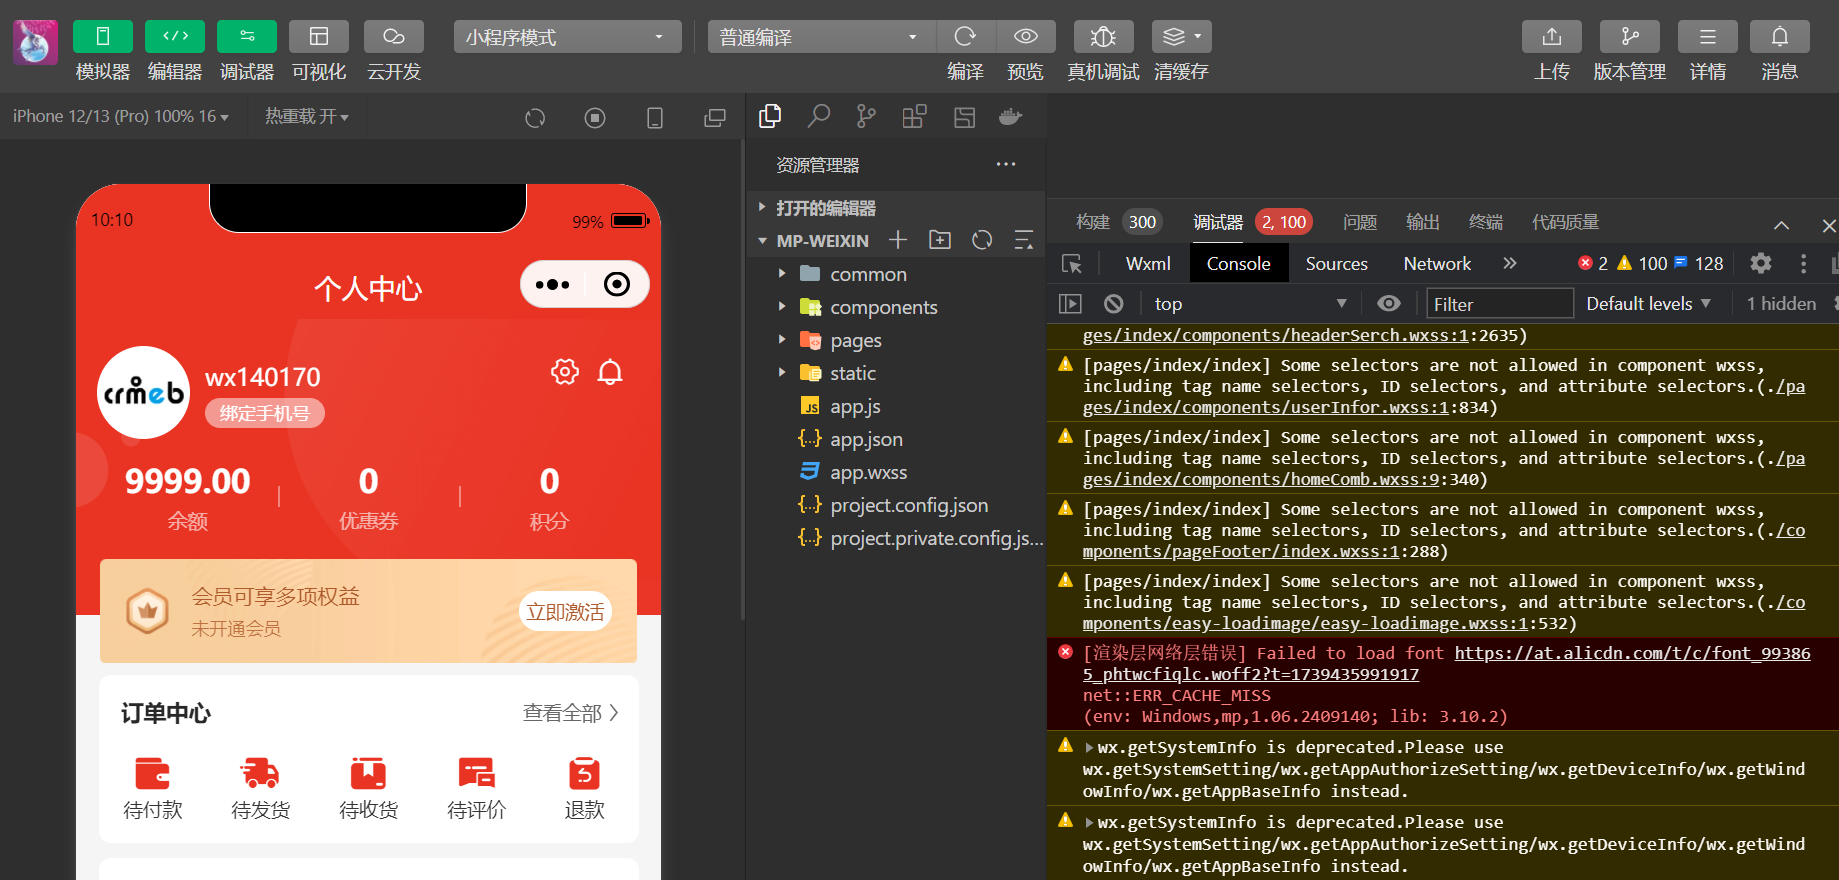Toggle the preview eye icon
This screenshot has width=1839, height=880.
[x=1025, y=37]
